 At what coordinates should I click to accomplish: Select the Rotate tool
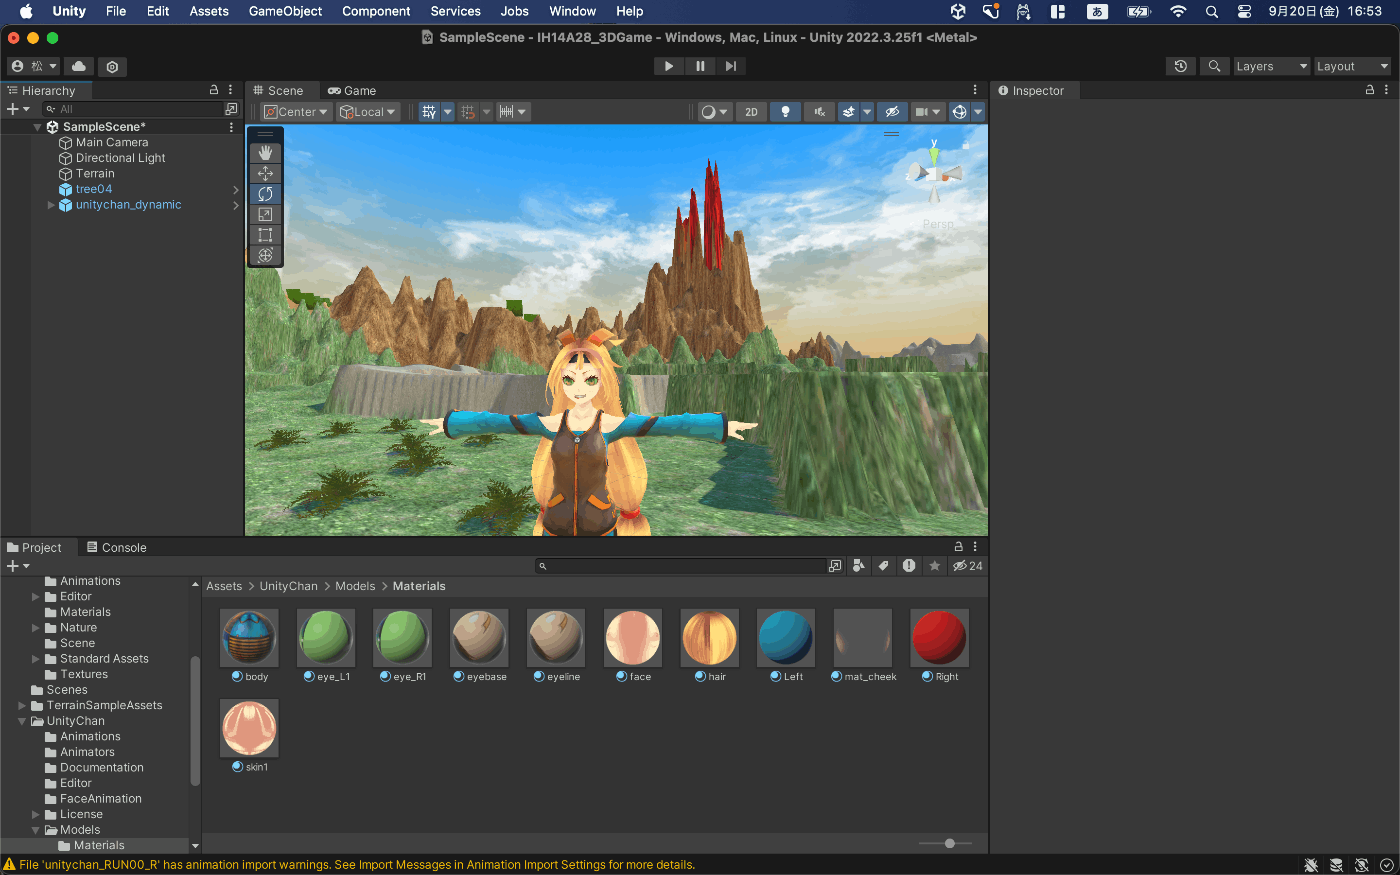pyautogui.click(x=265, y=194)
